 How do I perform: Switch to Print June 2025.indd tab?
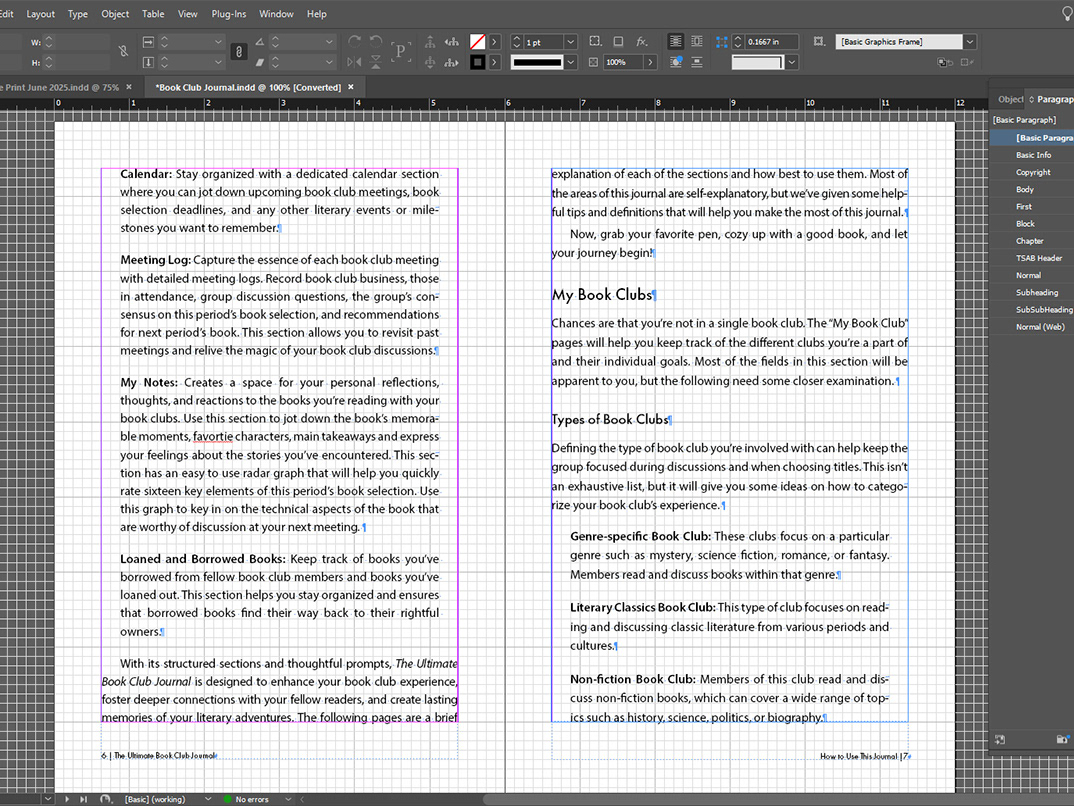click(60, 88)
